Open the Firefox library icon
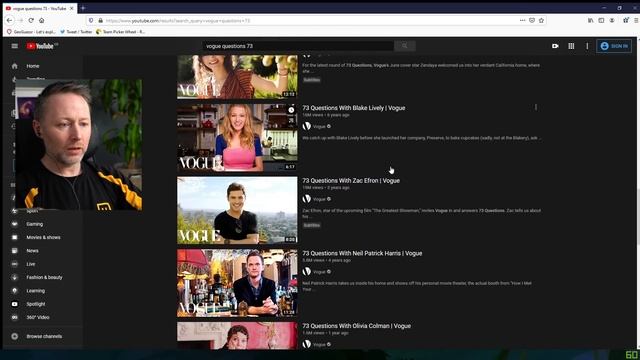The image size is (640, 360). click(591, 20)
